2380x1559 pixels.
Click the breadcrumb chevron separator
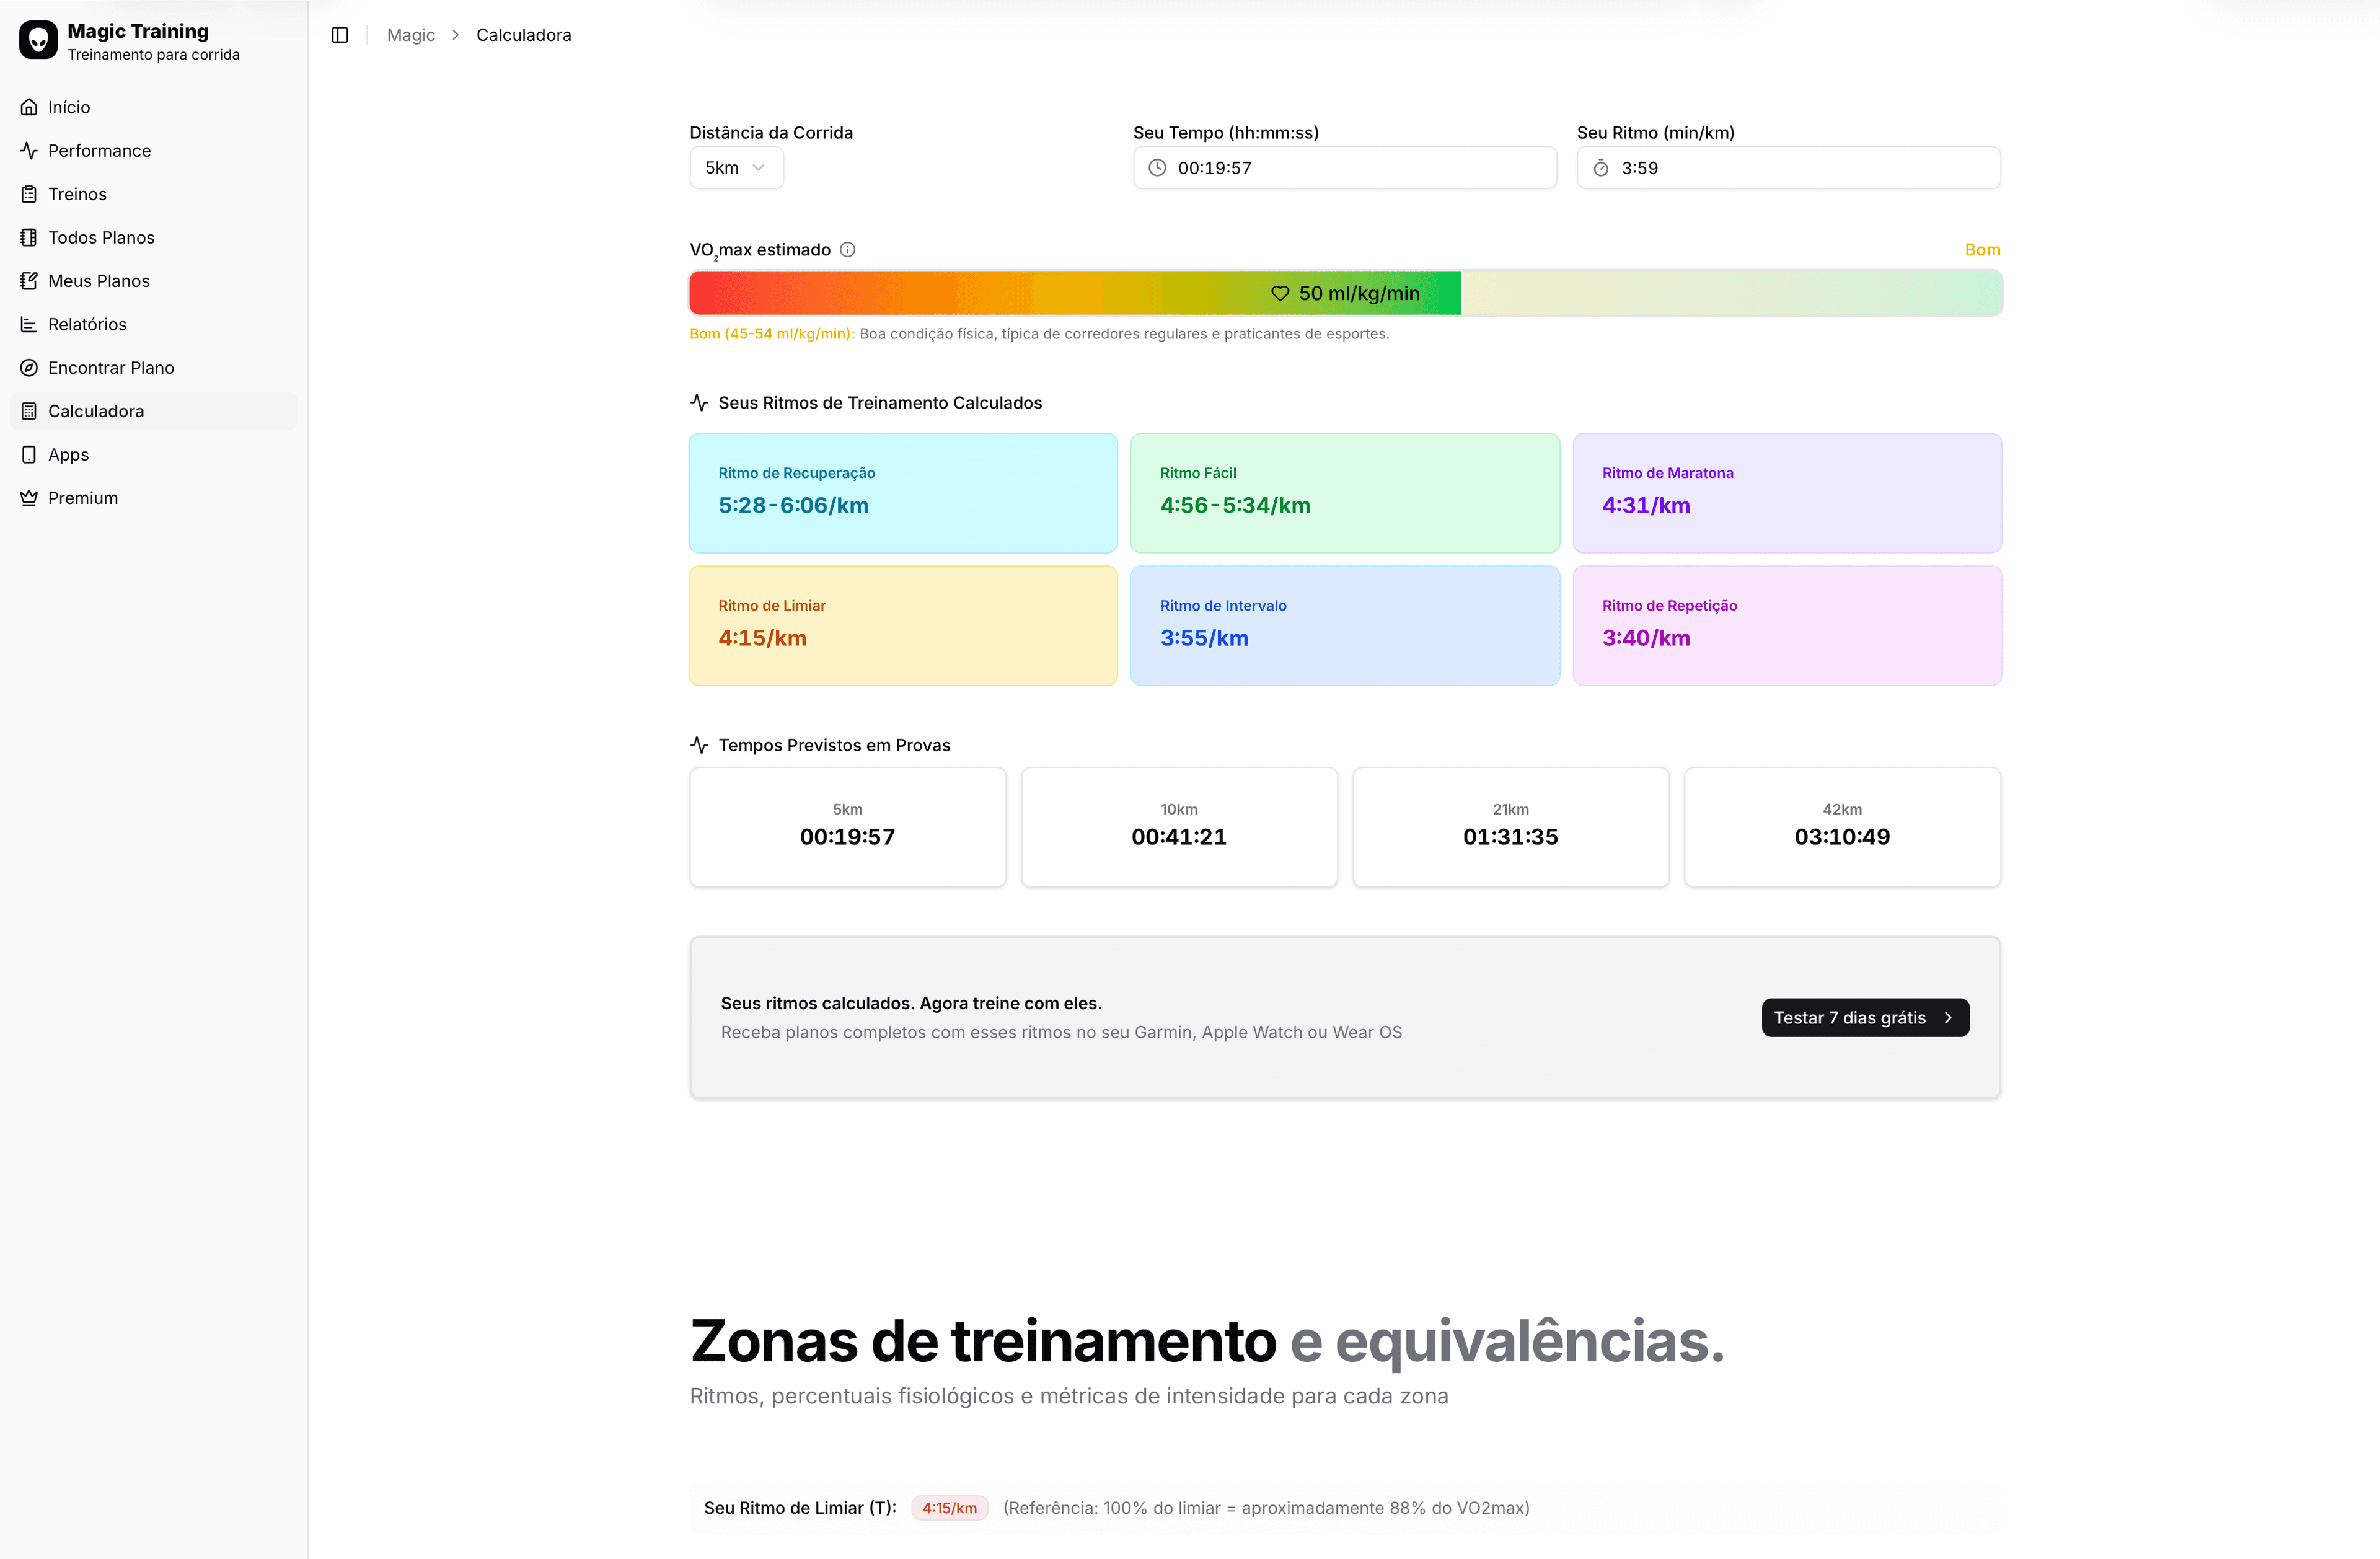pyautogui.click(x=455, y=35)
